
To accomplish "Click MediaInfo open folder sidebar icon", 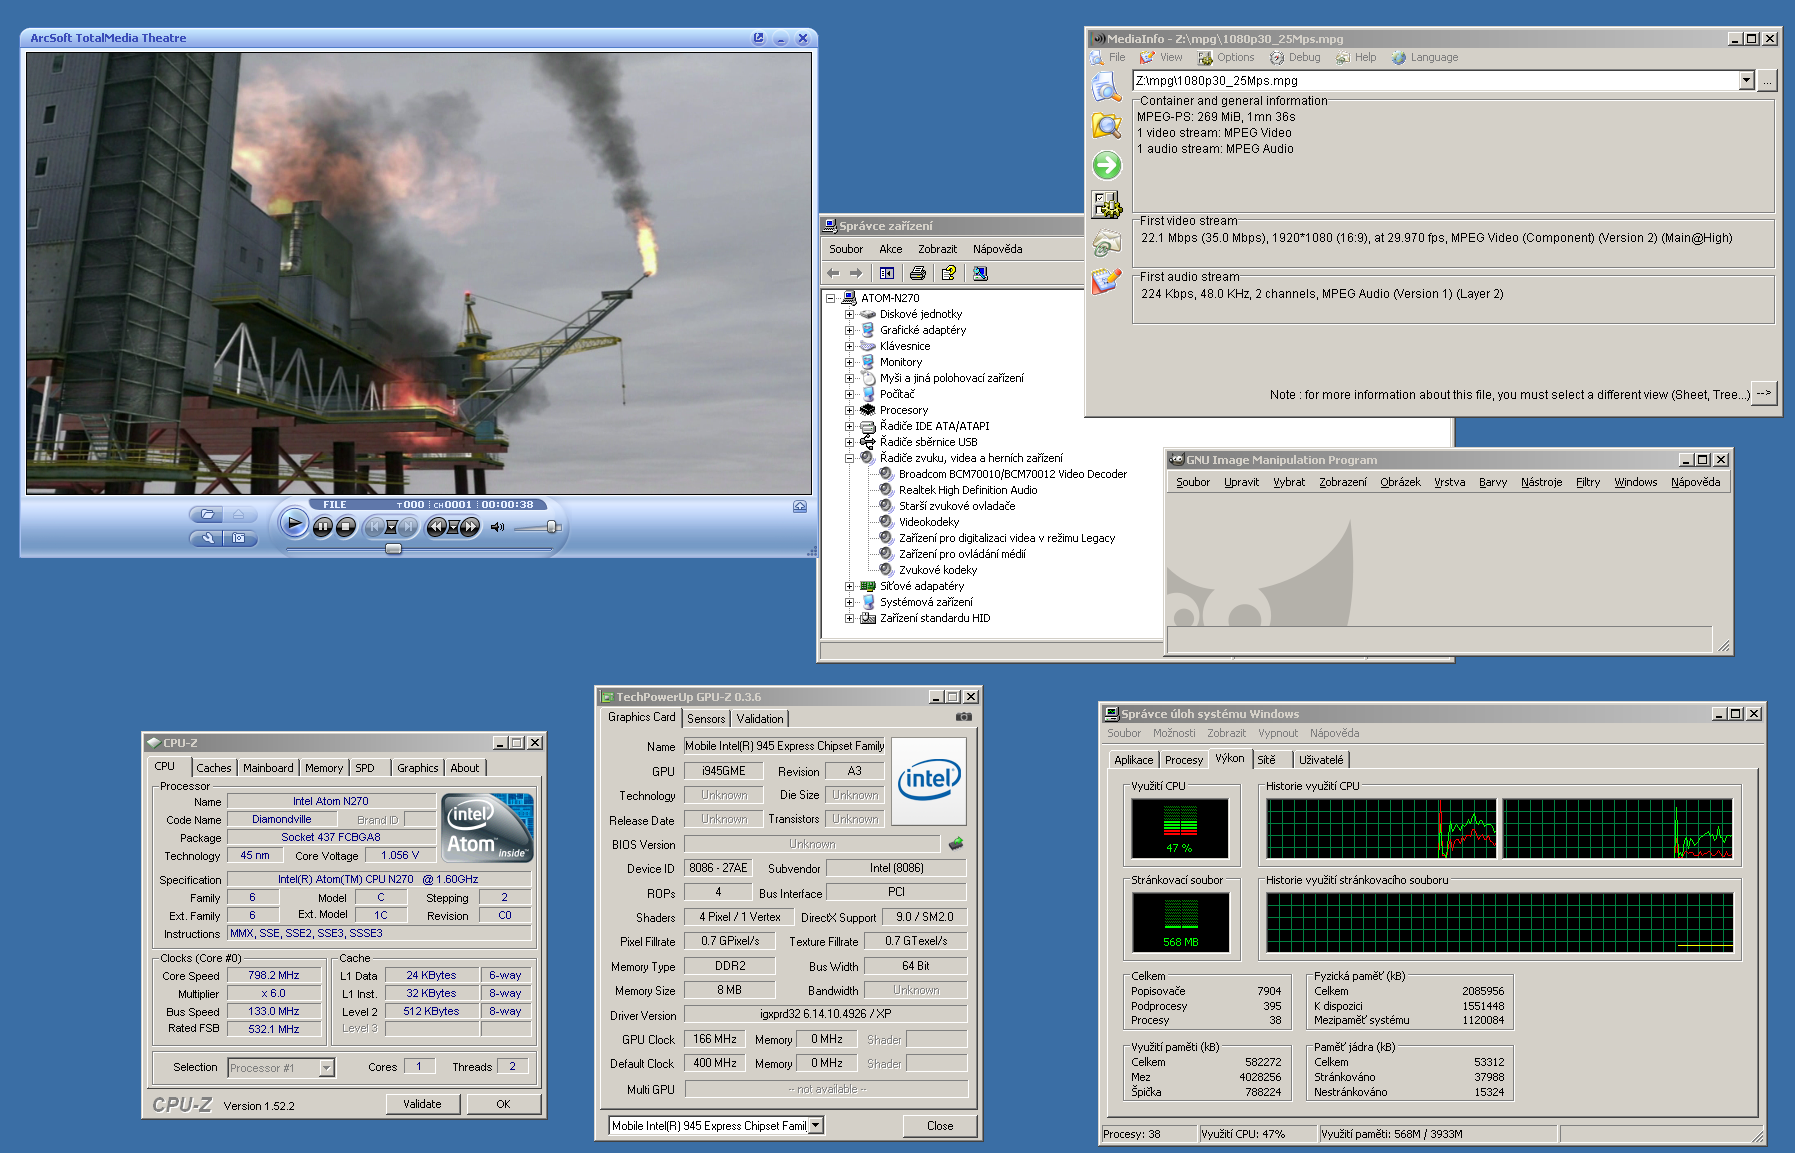I will pos(1106,126).
